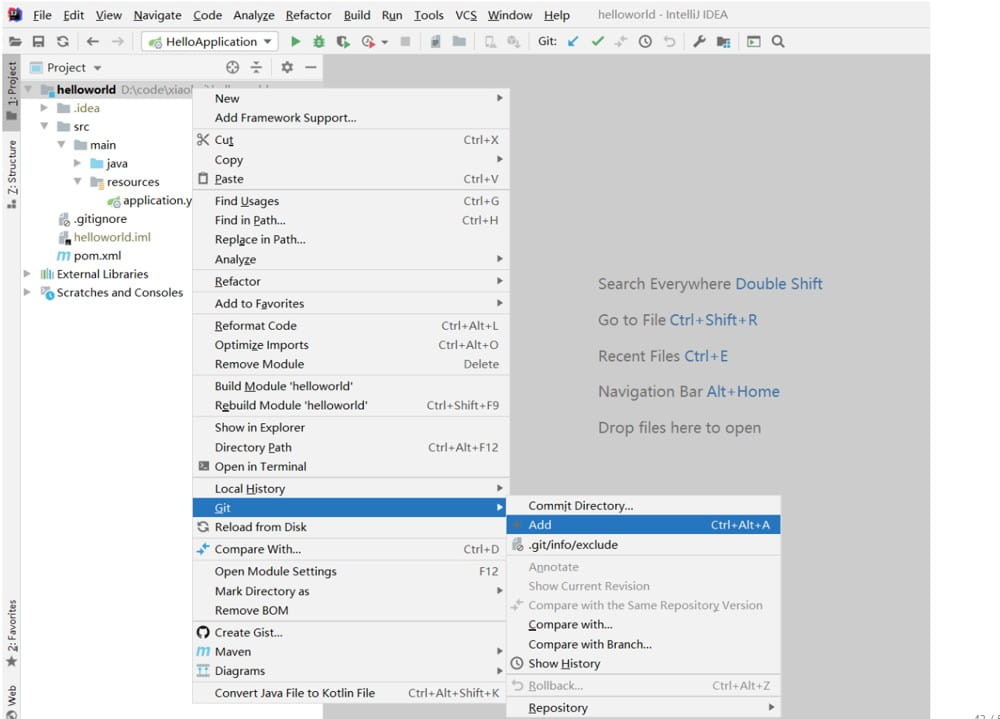Viewport: 1000px width, 719px height.
Task: Click the Git update project blue arrow
Action: (573, 41)
